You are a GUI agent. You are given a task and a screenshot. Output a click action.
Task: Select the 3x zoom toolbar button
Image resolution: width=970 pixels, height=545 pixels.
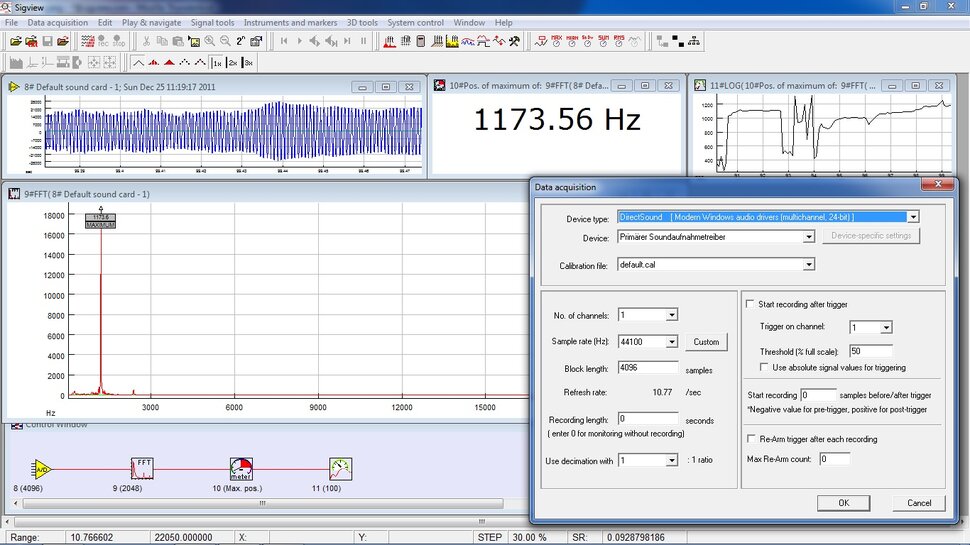pos(247,62)
